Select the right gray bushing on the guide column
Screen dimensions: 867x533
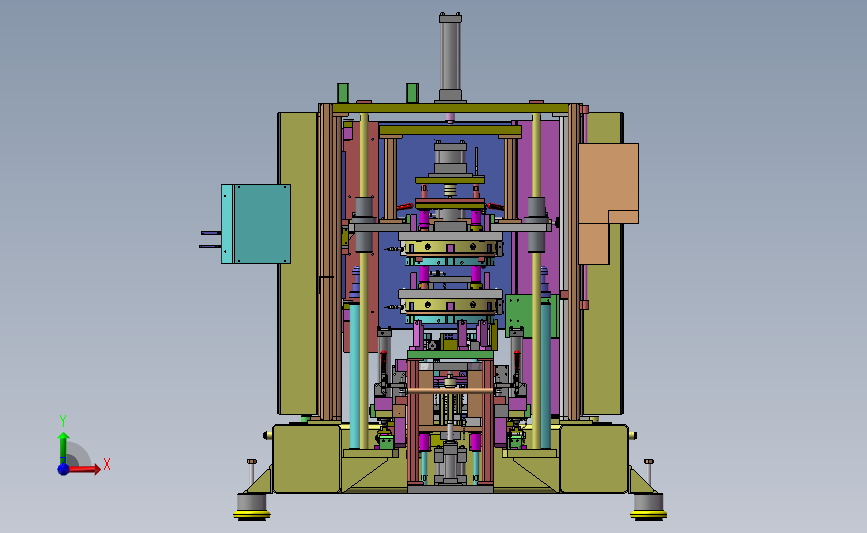536,224
